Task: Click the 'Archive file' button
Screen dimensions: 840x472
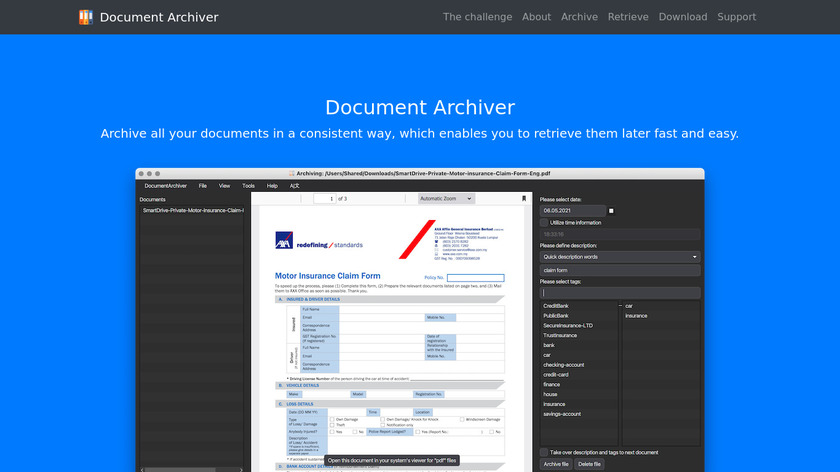Action: pos(556,464)
